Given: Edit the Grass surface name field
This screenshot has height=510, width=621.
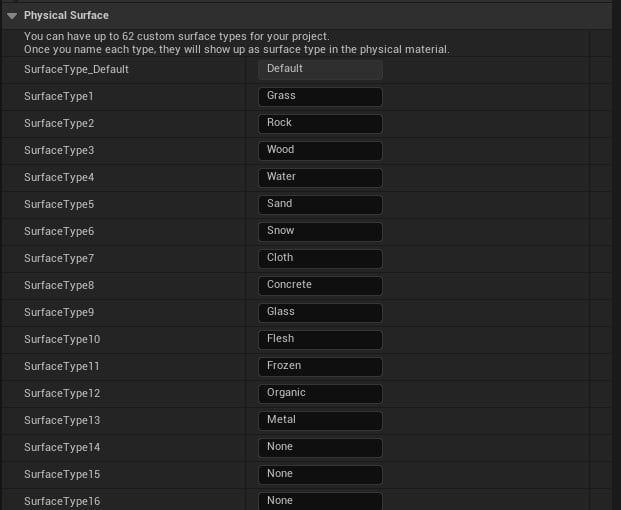Looking at the screenshot, I should tap(320, 97).
